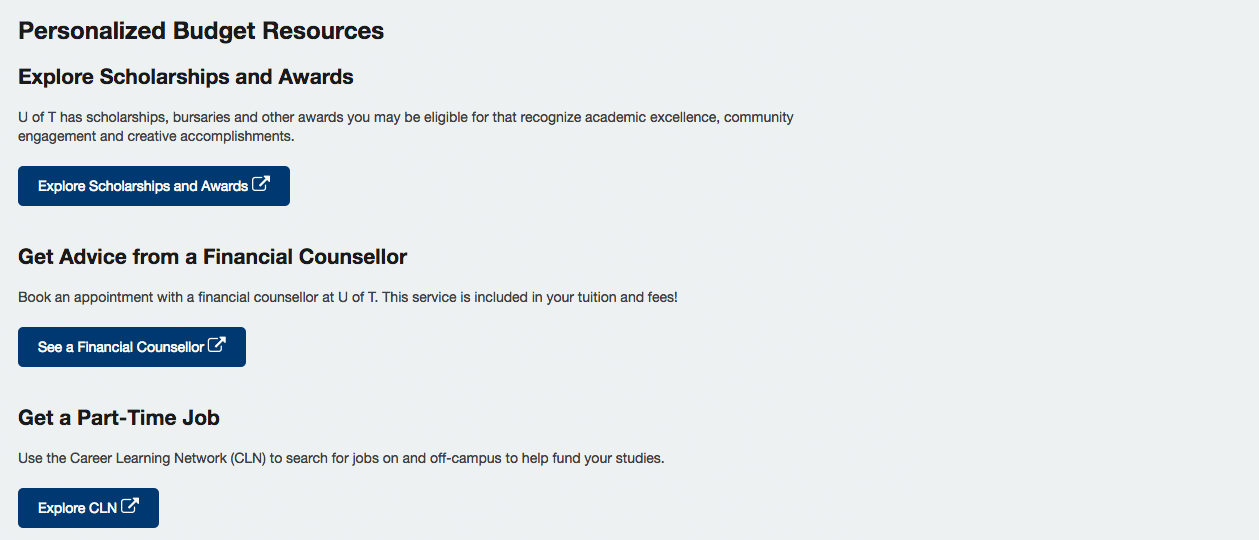Select the Get a Part-Time Job heading
Image resolution: width=1259 pixels, height=540 pixels.
pos(119,418)
